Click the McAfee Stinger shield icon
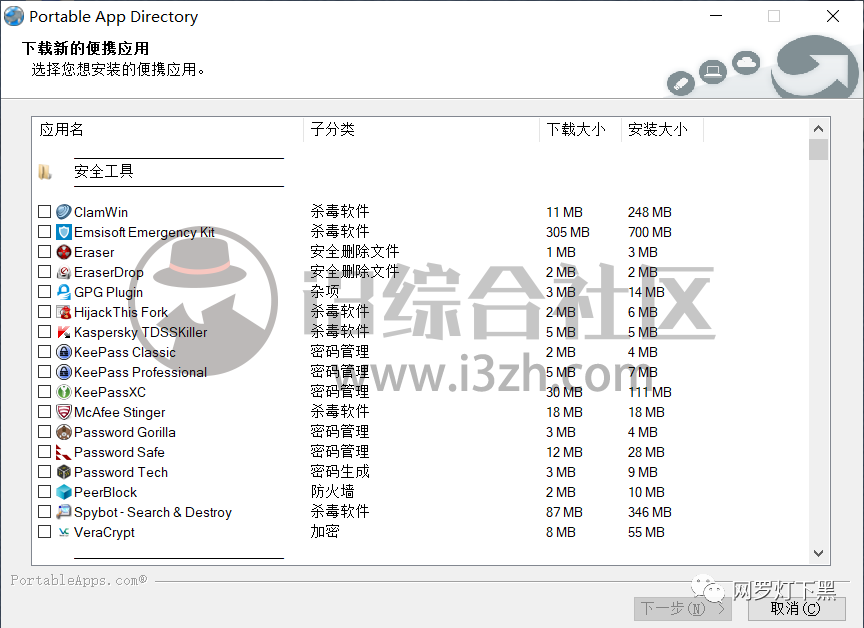This screenshot has width=864, height=628. (64, 412)
